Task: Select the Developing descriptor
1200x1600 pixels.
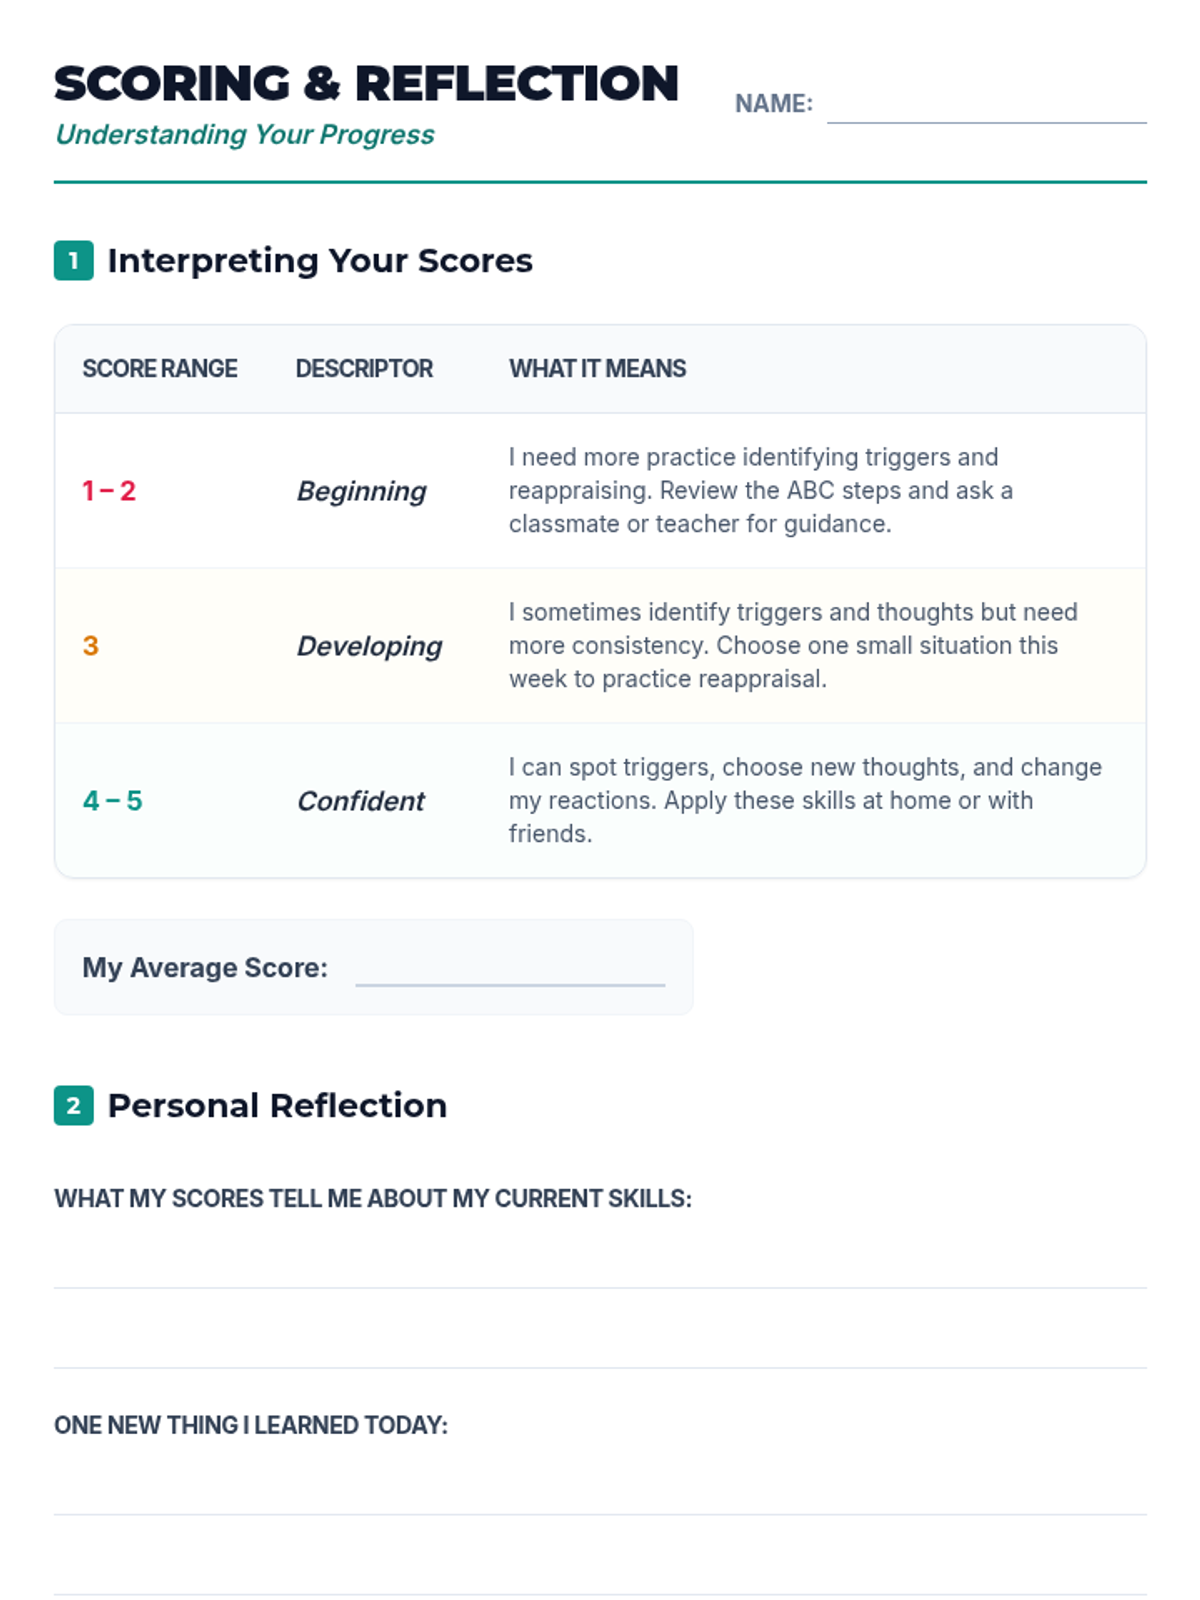Action: tap(370, 646)
